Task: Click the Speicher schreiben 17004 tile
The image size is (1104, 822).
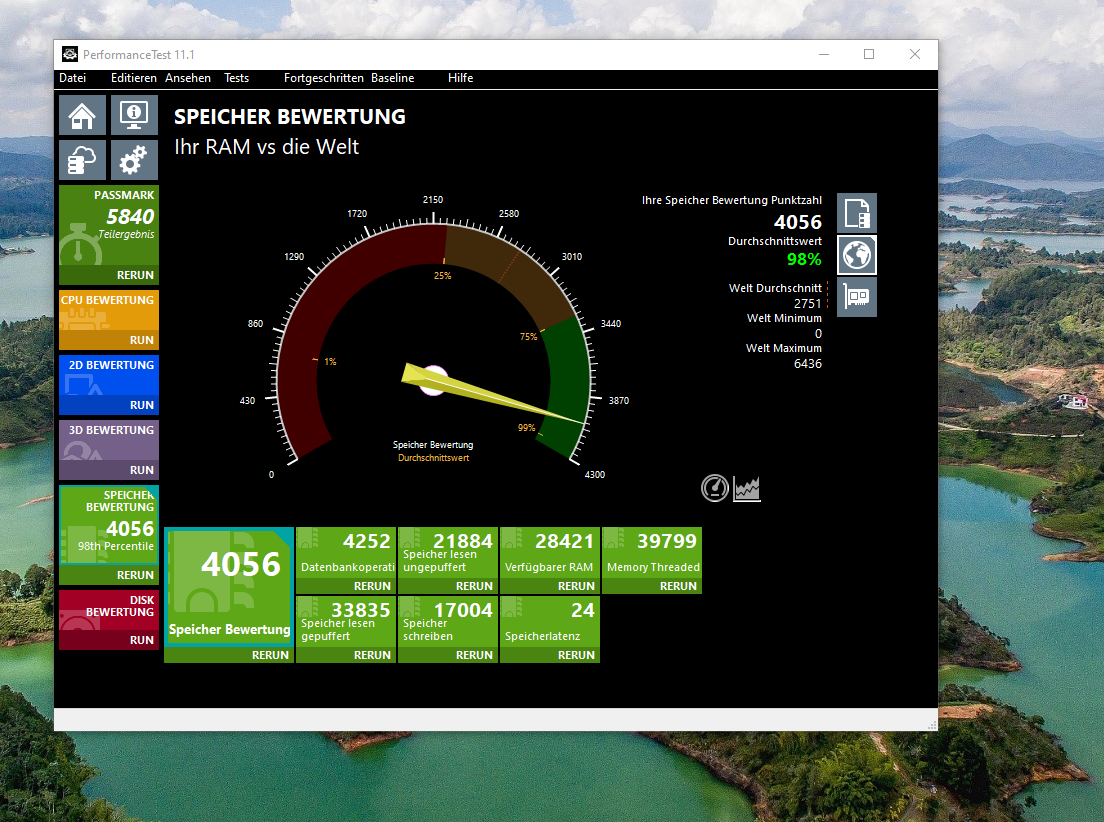Action: coord(448,621)
